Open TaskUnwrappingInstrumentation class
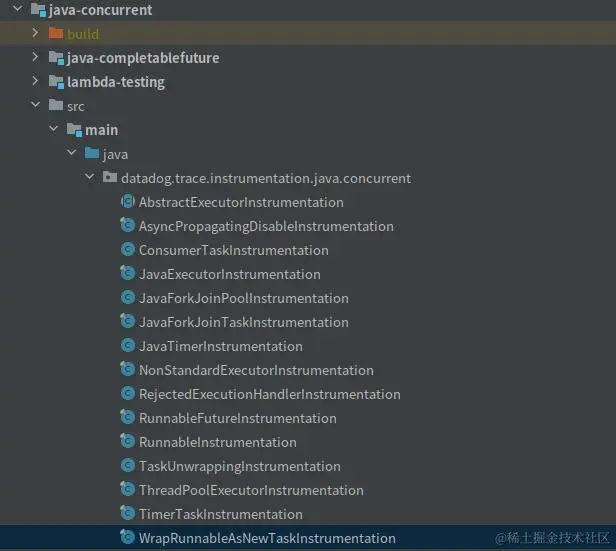616x551 pixels. coord(240,466)
